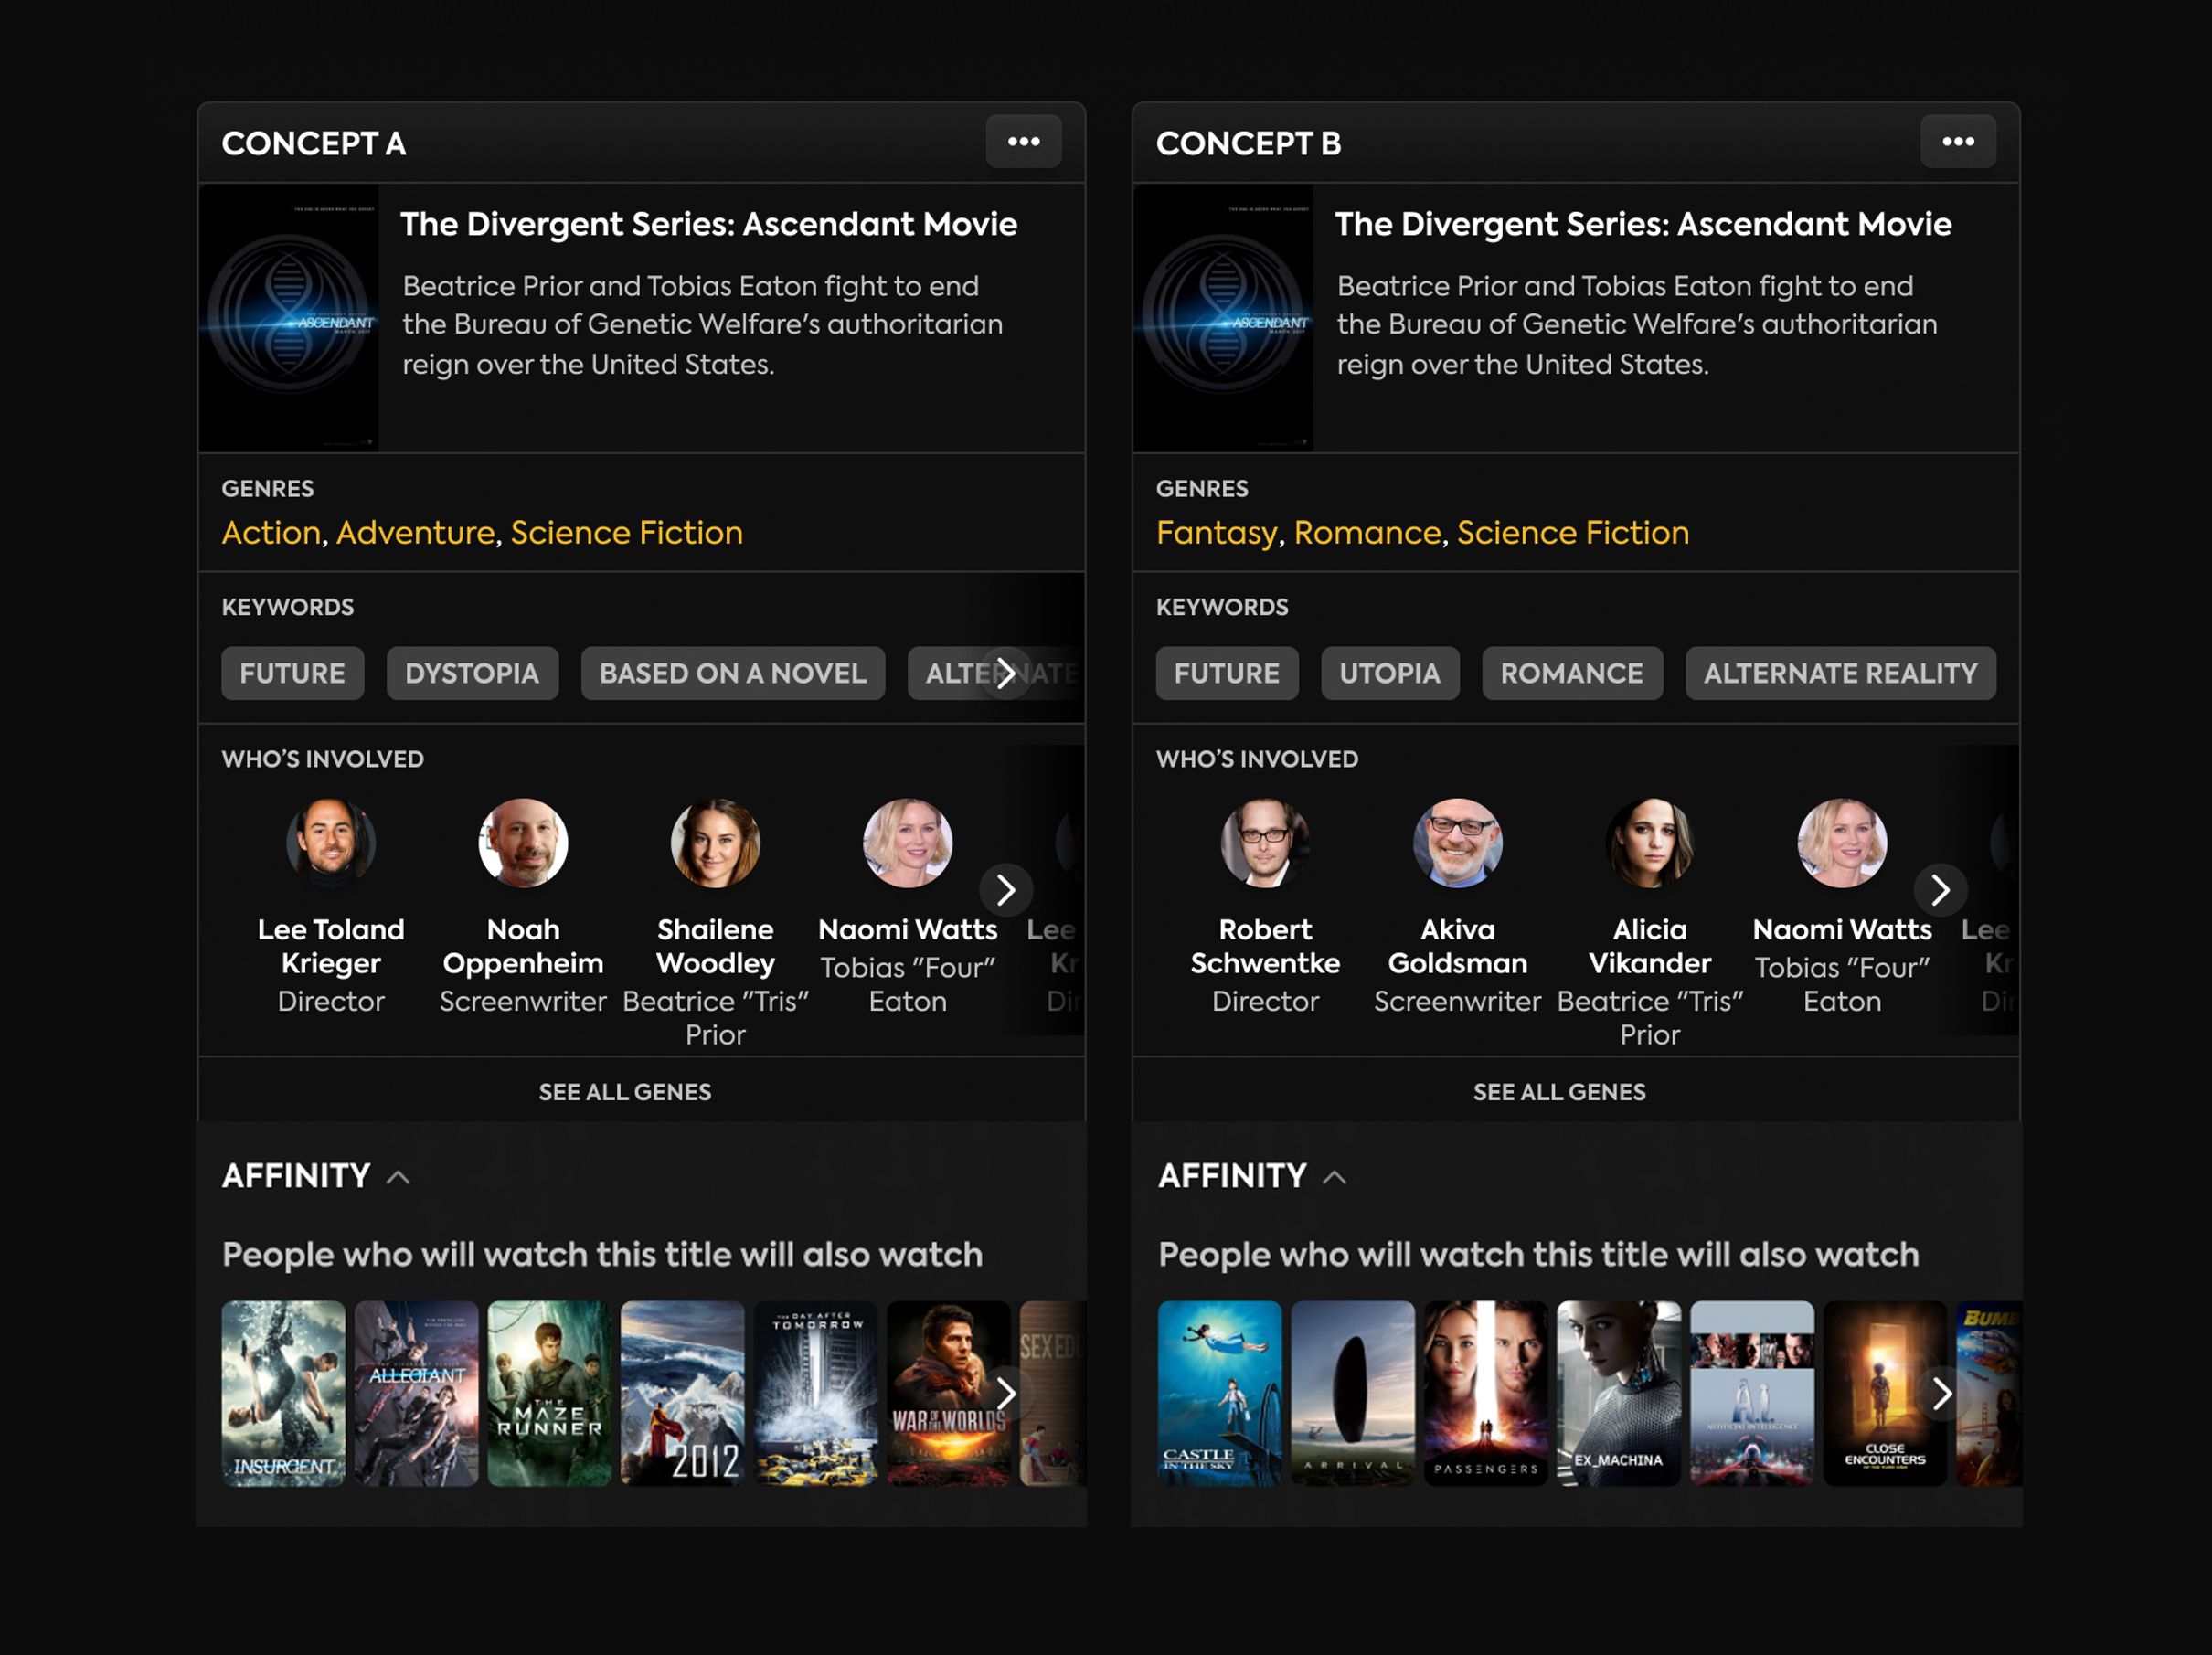Open Akiva Goldsman's avatar

1457,843
